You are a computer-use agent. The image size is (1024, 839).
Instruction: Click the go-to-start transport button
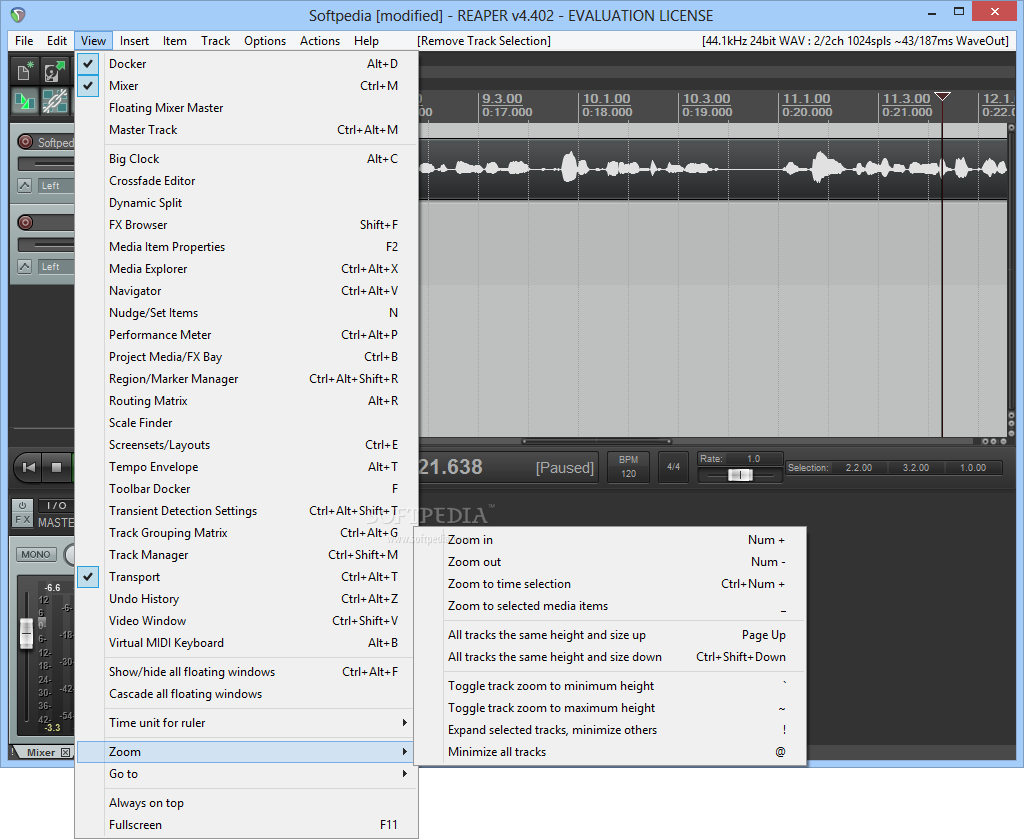pos(29,467)
